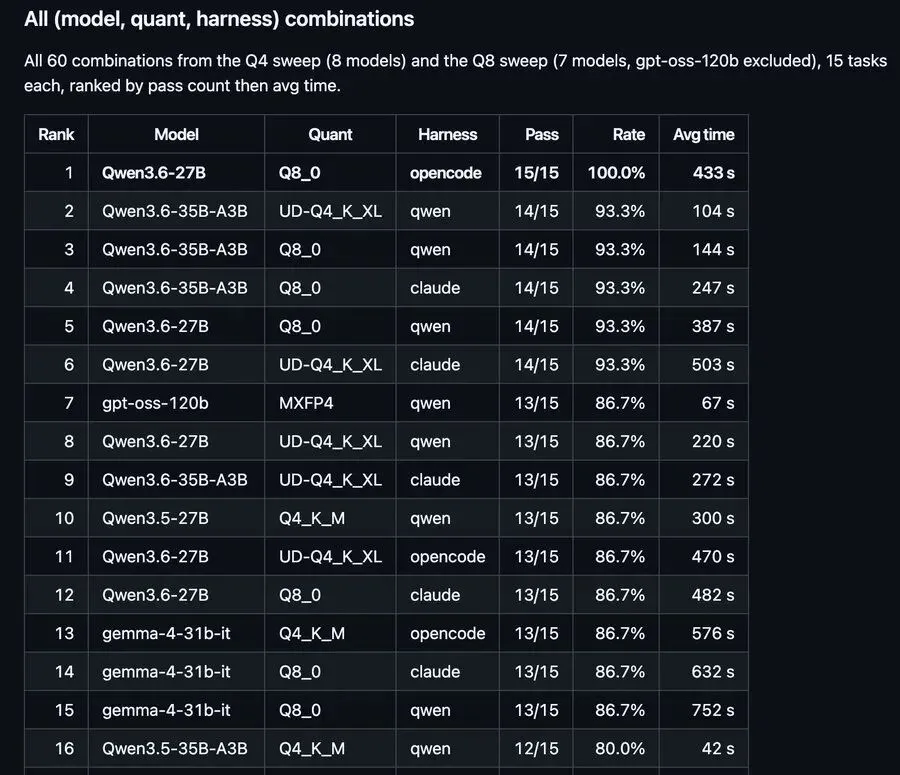Click the Model column header
The height and width of the screenshot is (775, 900).
coord(176,134)
